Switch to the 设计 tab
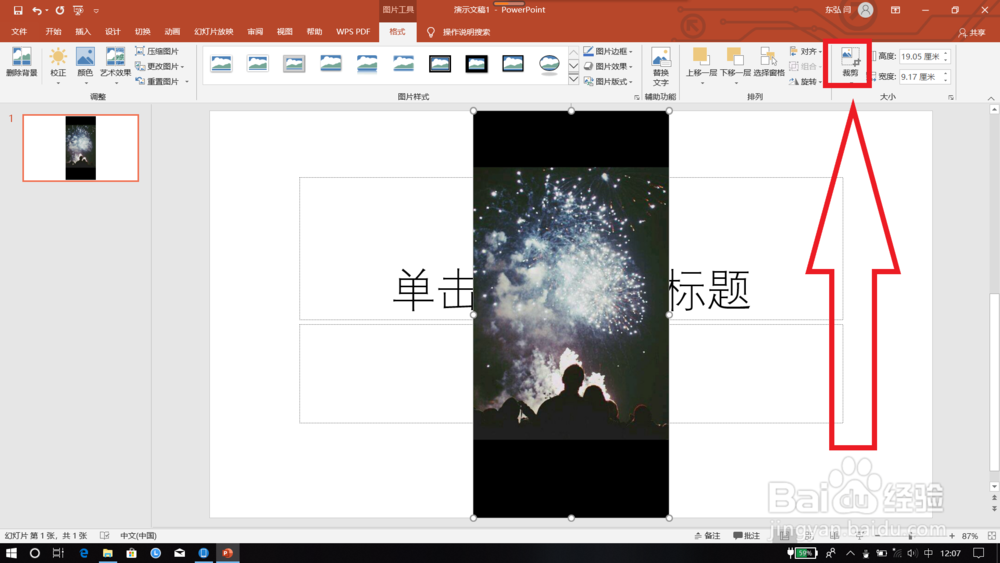The image size is (1000, 563). click(x=113, y=32)
